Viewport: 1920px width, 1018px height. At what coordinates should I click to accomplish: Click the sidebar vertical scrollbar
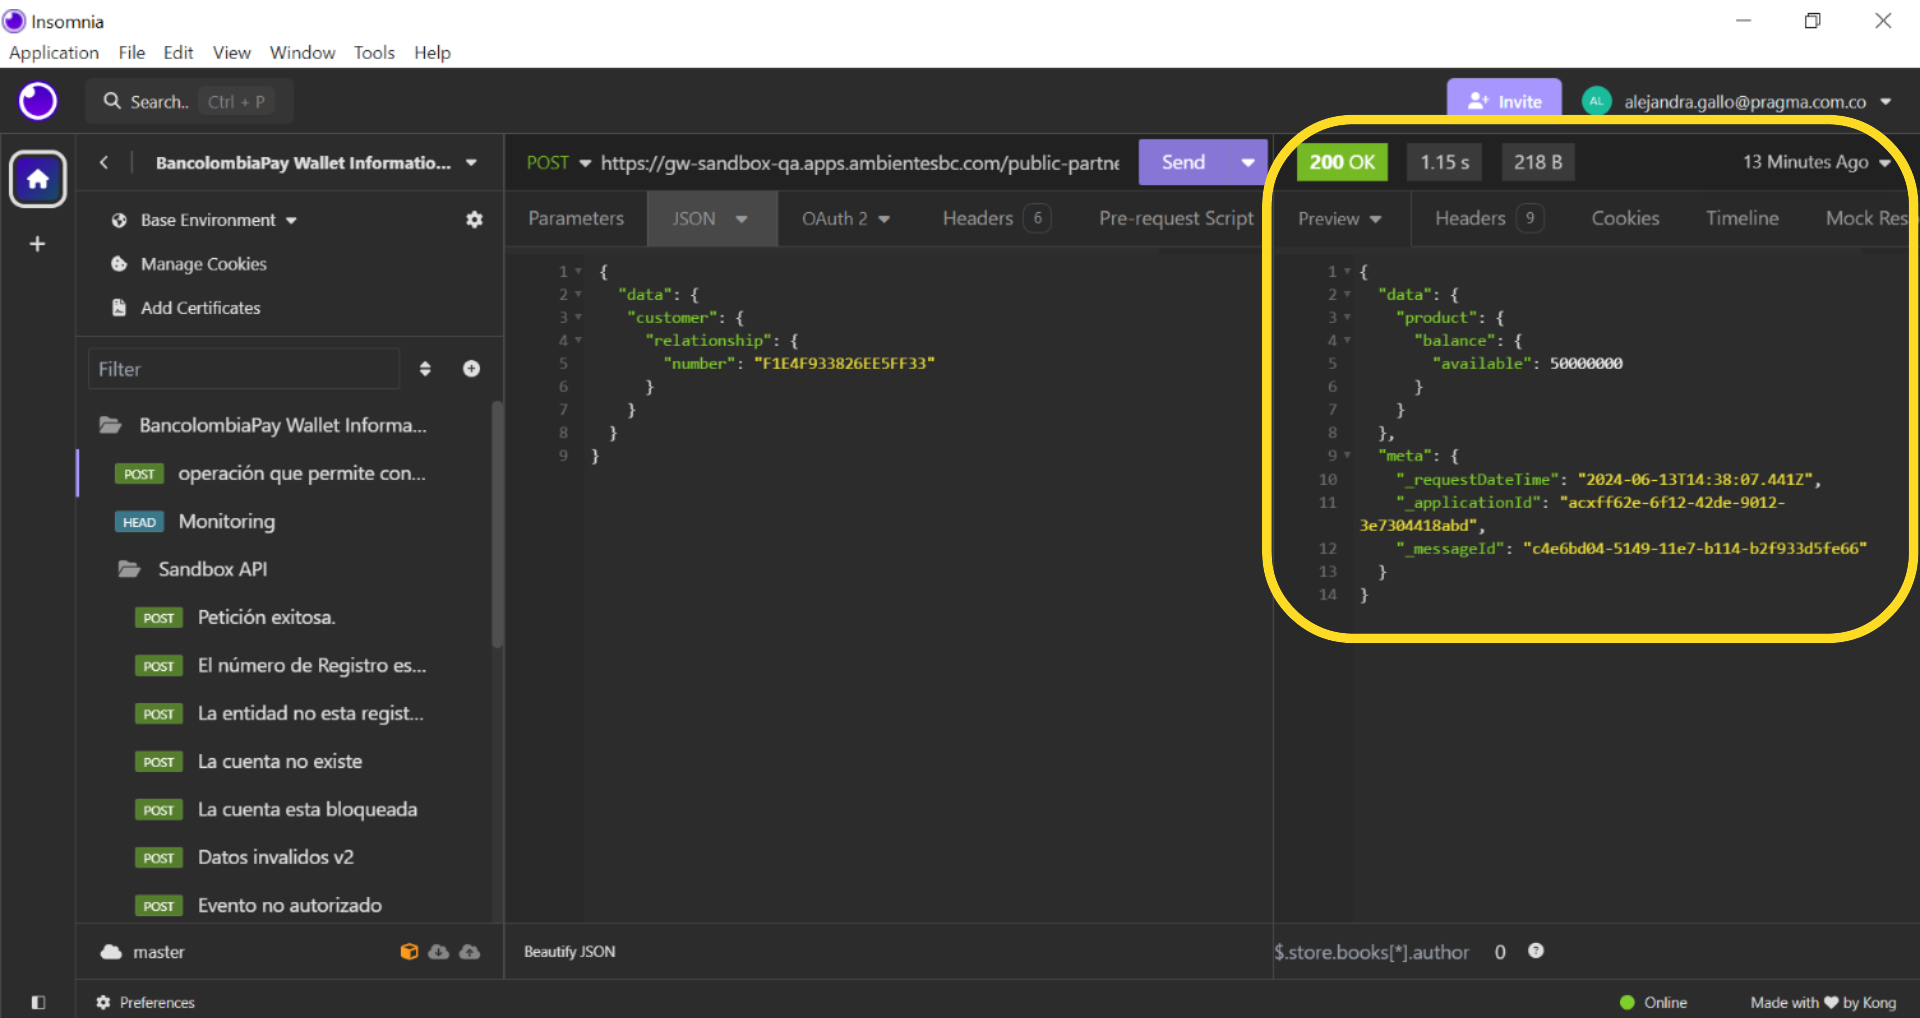tap(497, 524)
